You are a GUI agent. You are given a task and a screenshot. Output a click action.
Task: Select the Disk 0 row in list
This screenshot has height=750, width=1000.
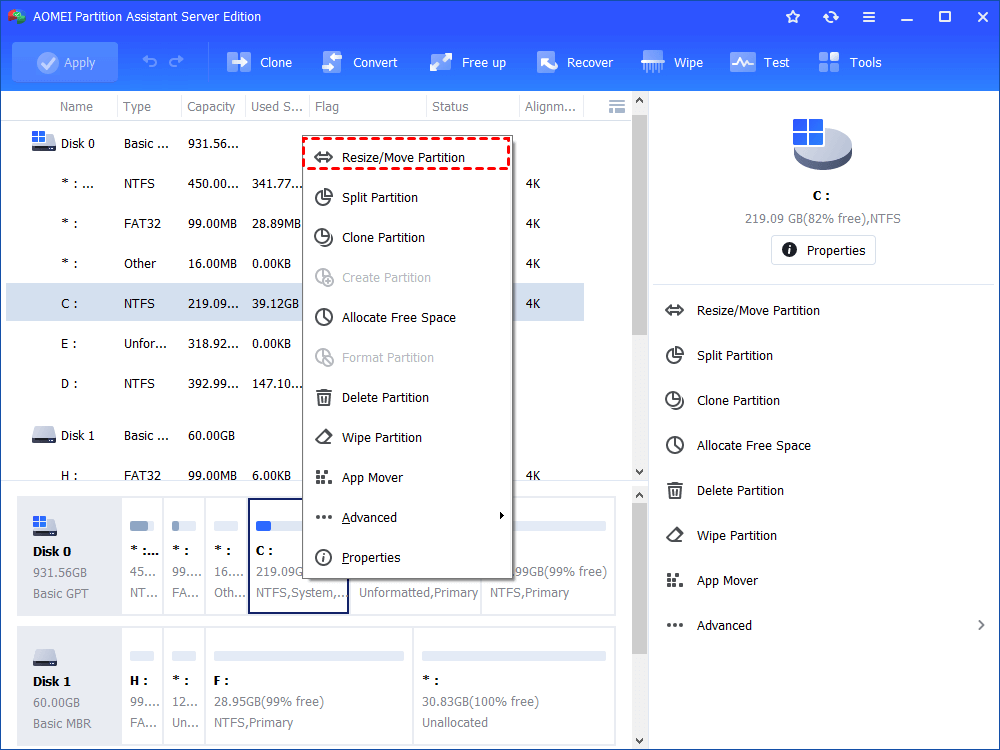coord(295,143)
